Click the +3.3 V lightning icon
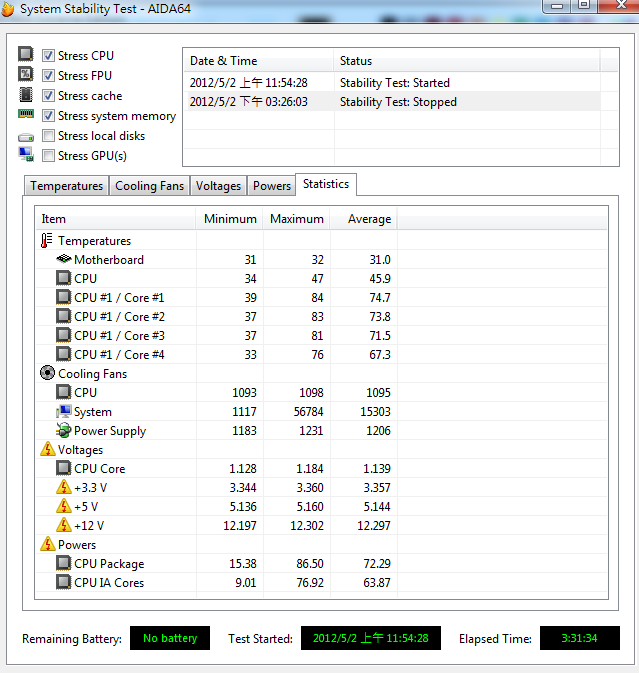 (x=64, y=487)
